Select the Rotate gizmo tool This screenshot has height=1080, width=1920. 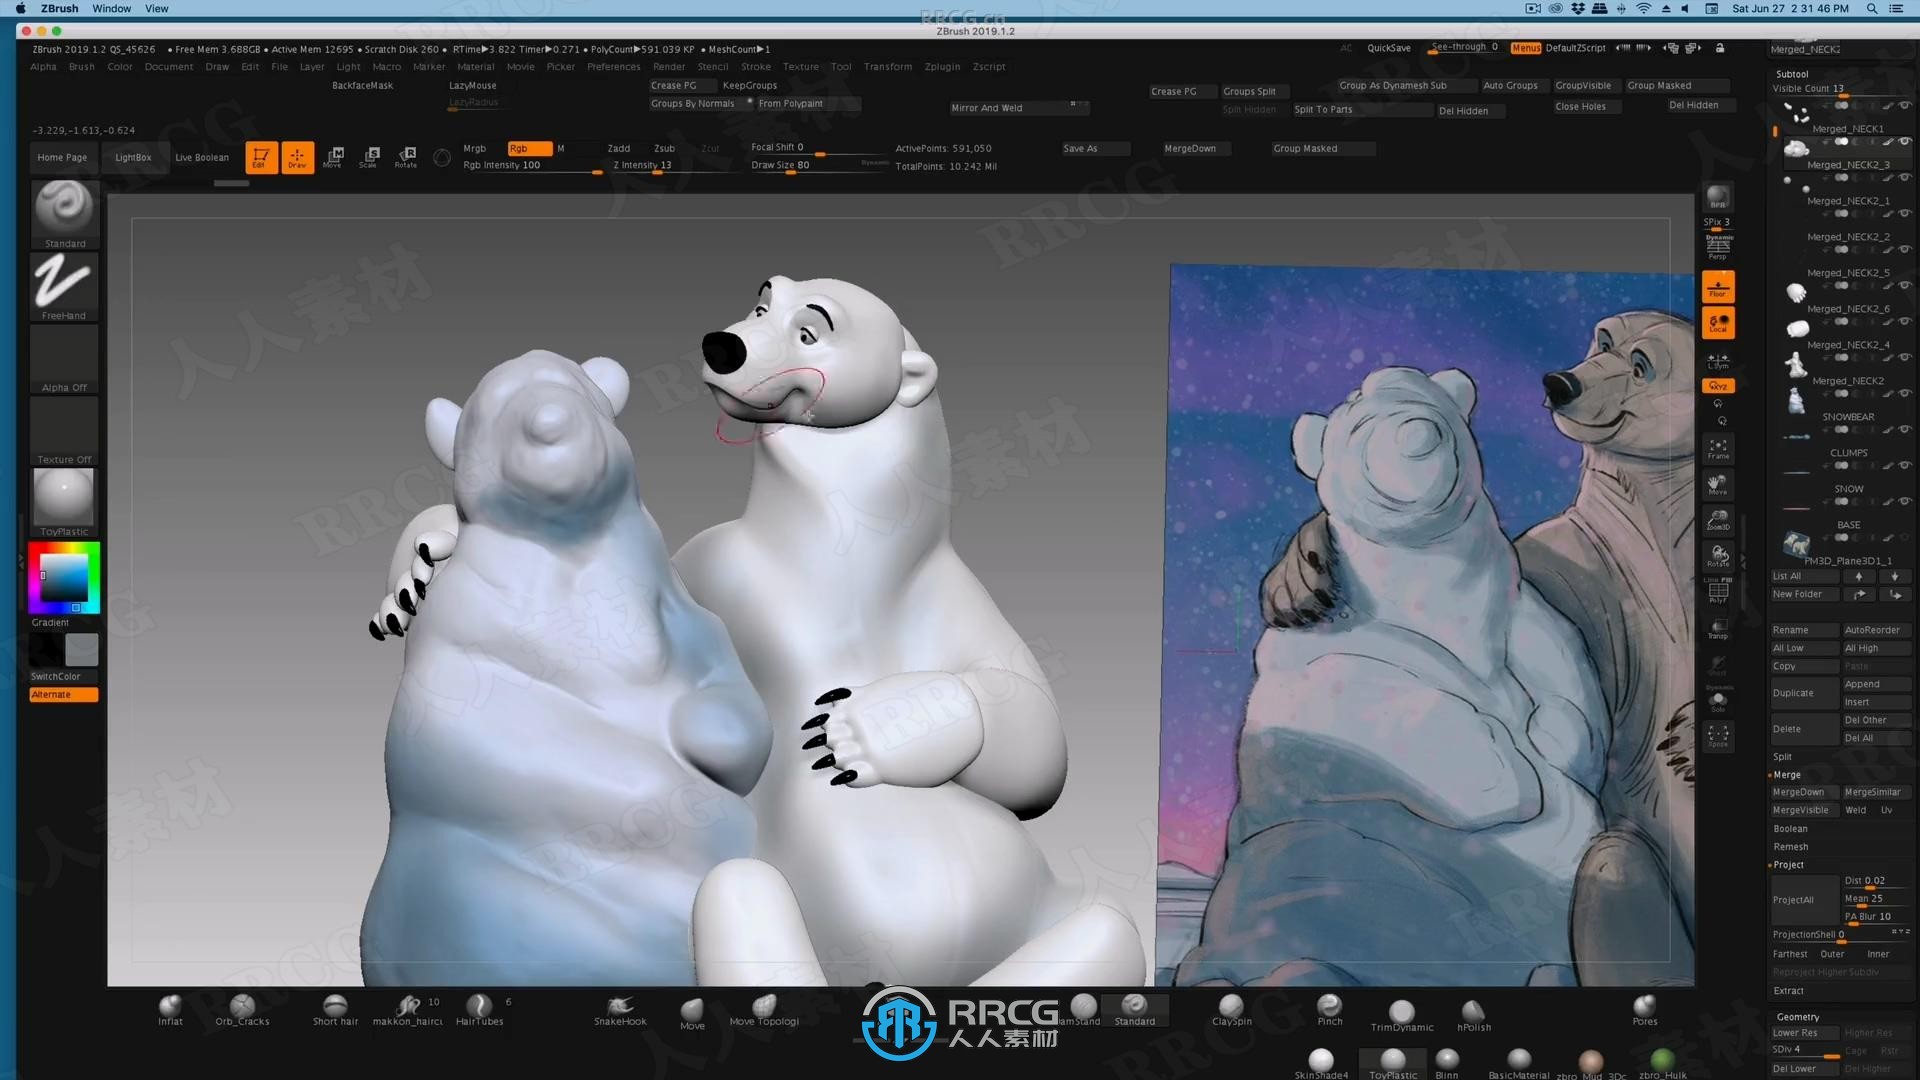point(406,157)
